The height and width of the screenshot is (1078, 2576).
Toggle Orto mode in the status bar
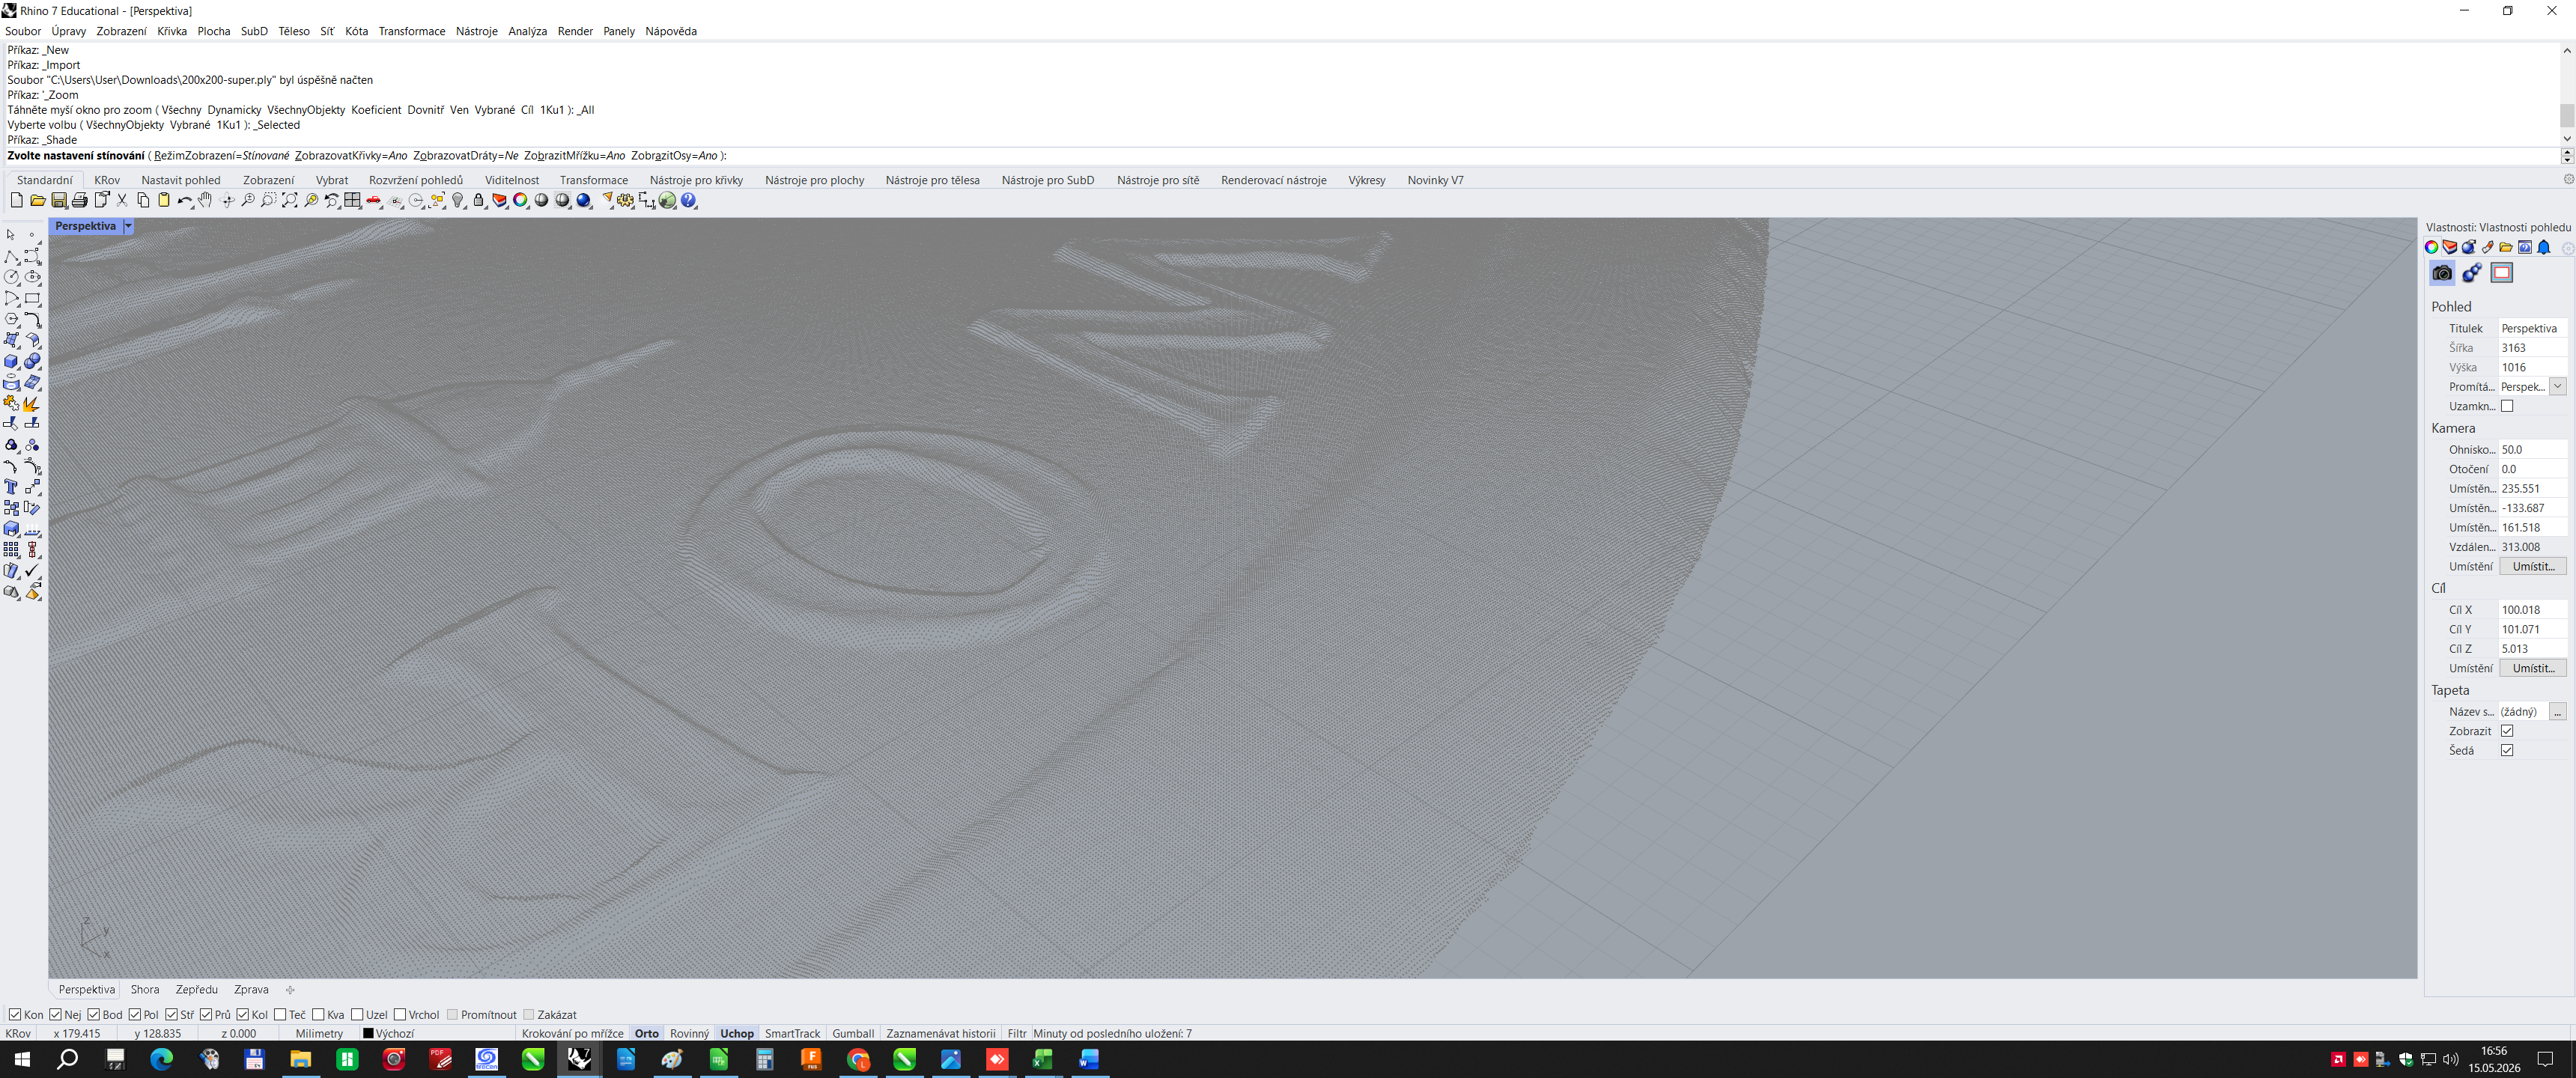[647, 1034]
